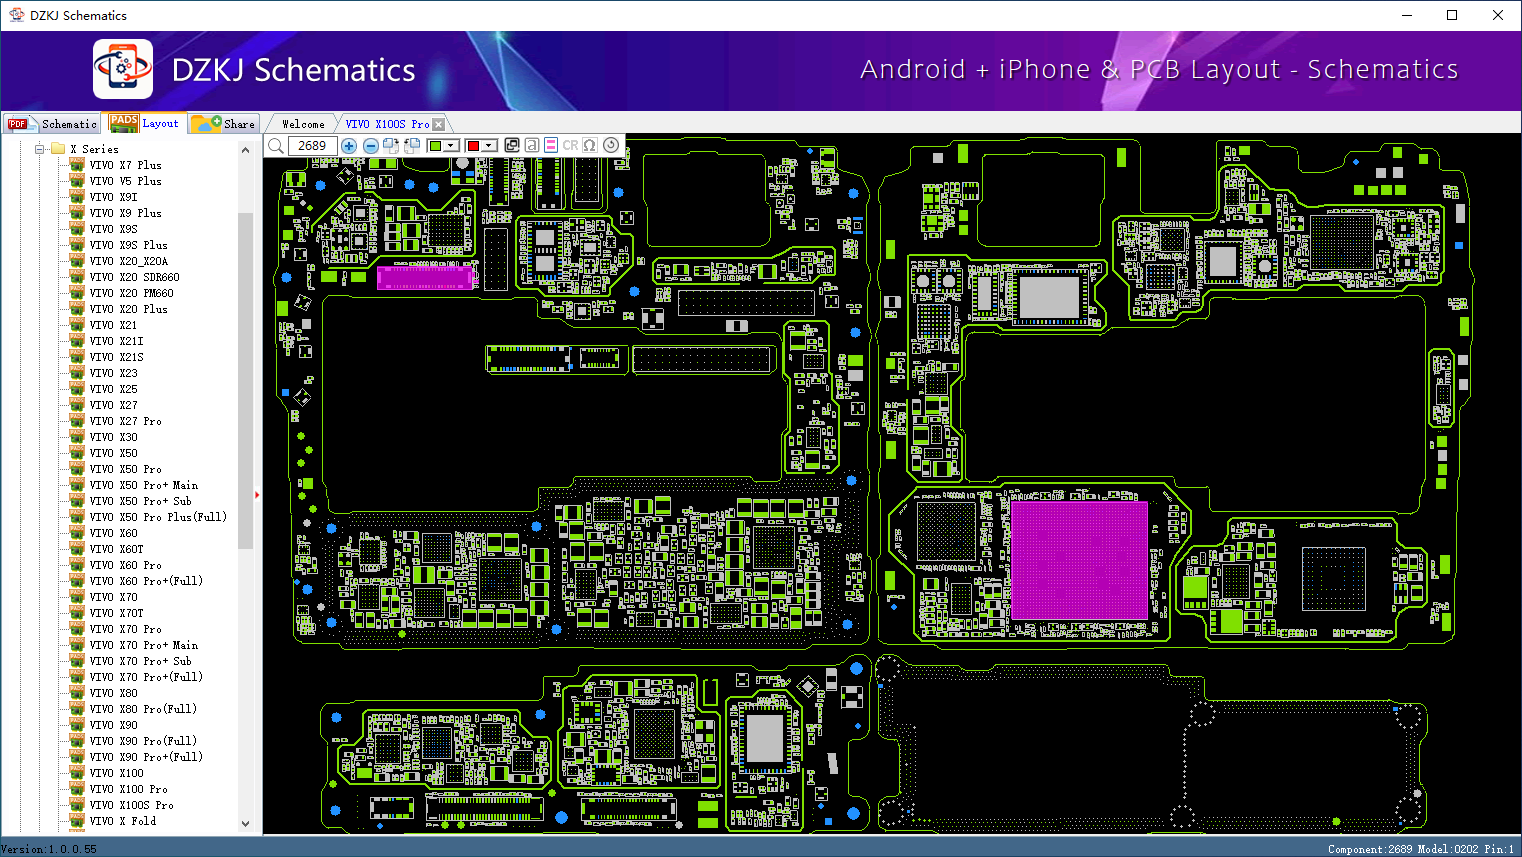
Task: Open VIVO X20 PM660 entry
Action: pyautogui.click(x=131, y=293)
